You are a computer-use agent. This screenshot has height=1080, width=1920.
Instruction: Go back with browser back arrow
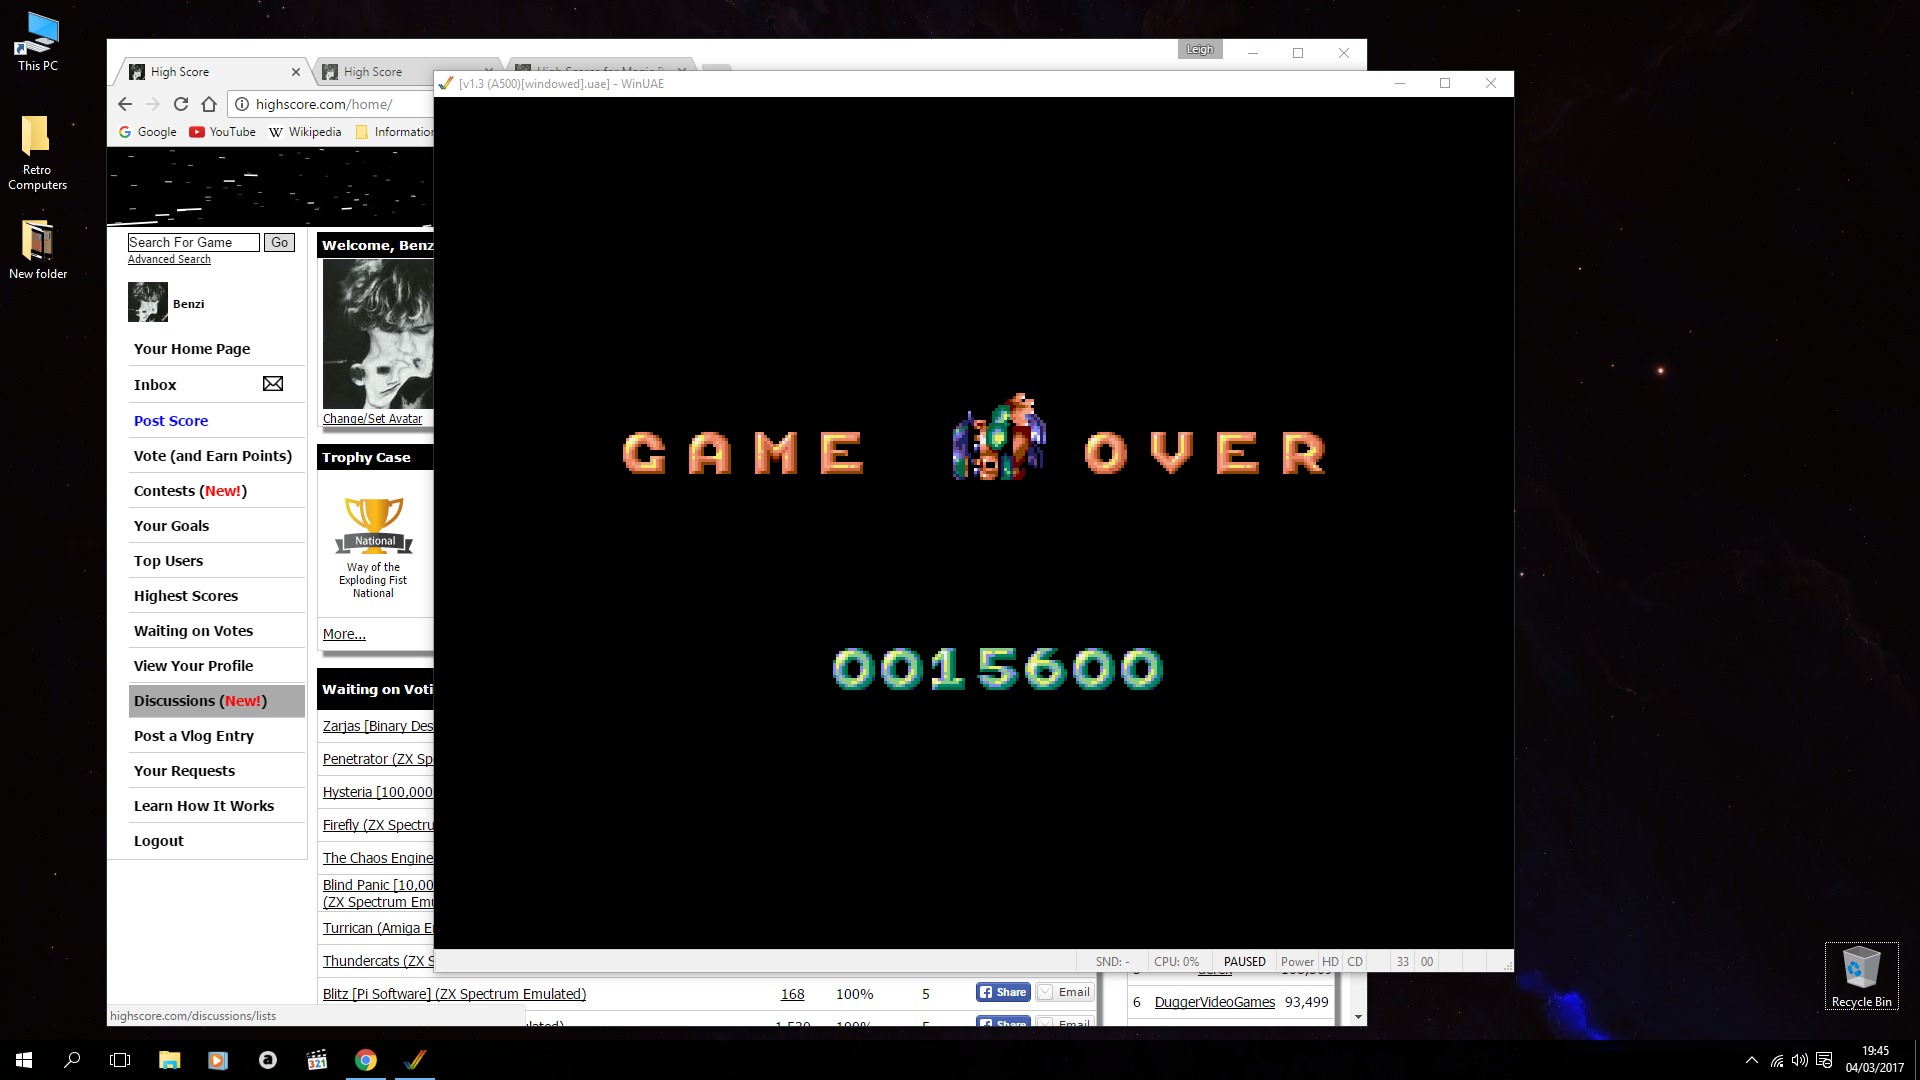tap(125, 104)
